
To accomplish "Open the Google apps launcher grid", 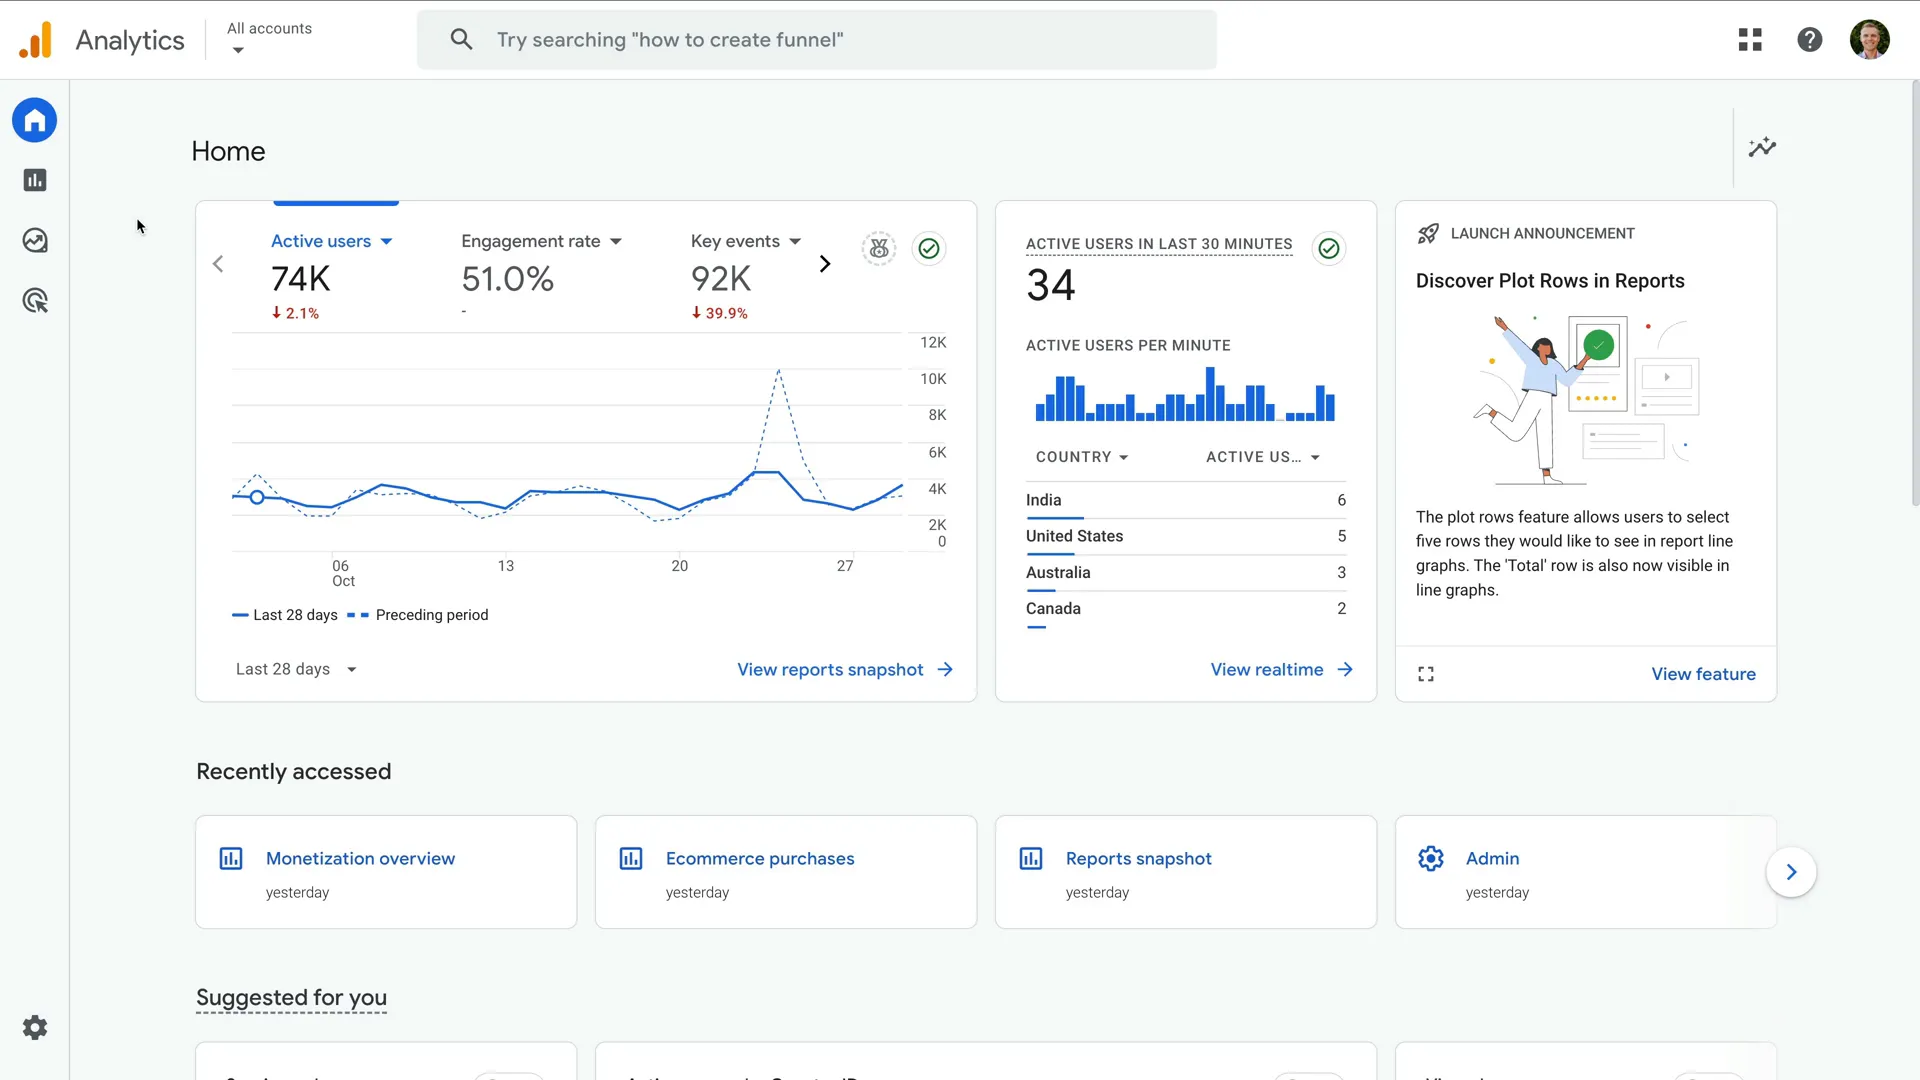I will click(x=1750, y=39).
